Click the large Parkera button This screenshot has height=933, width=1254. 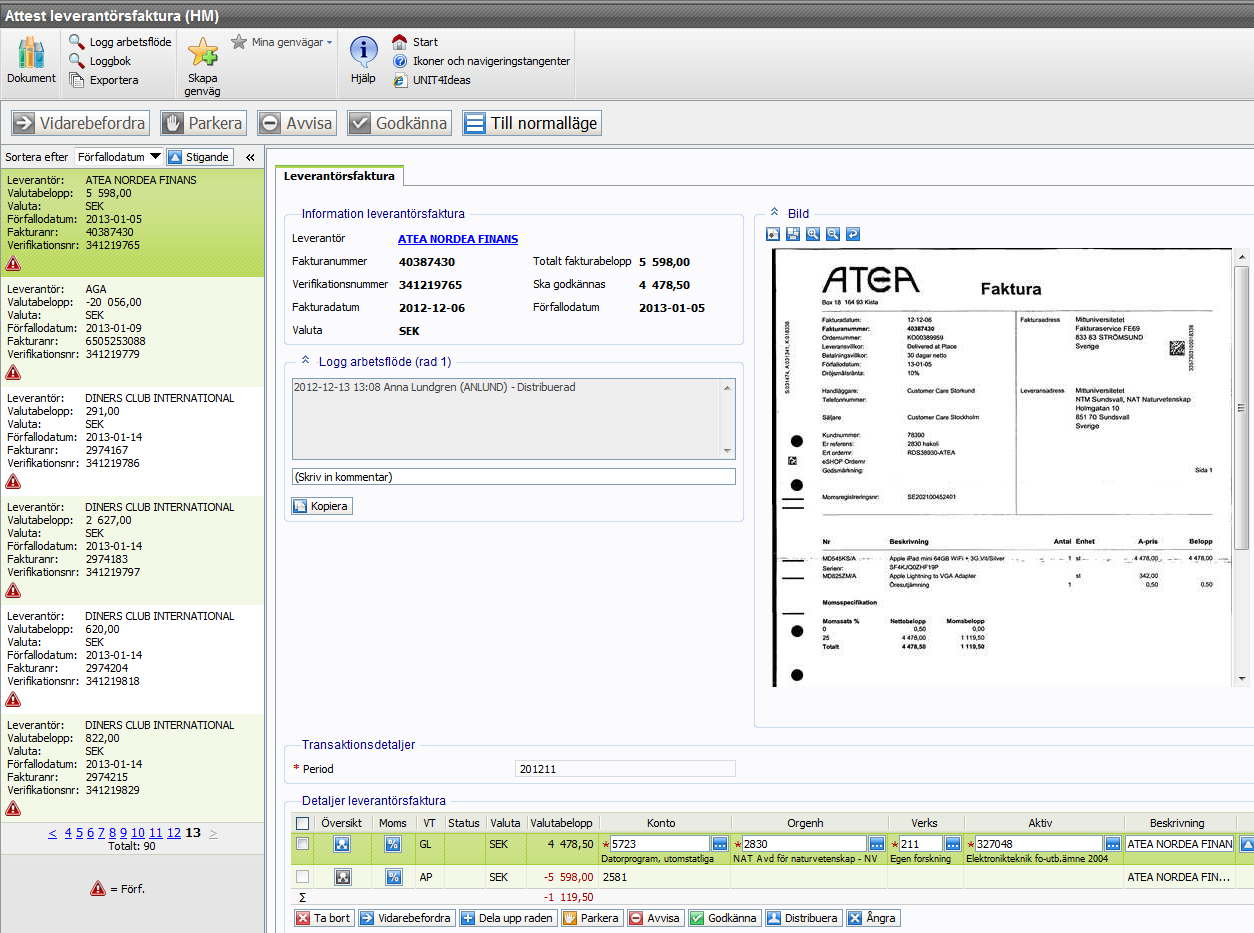pyautogui.click(x=203, y=123)
